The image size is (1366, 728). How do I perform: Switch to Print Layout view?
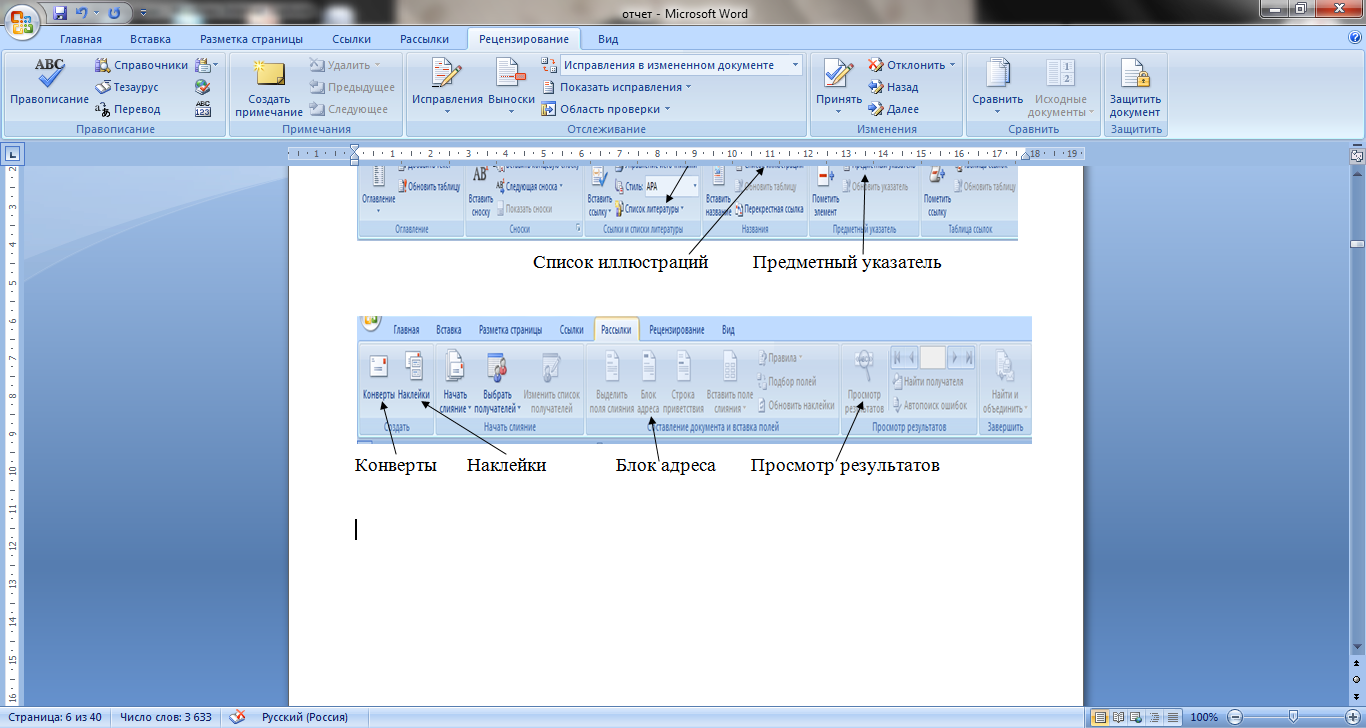point(1100,717)
